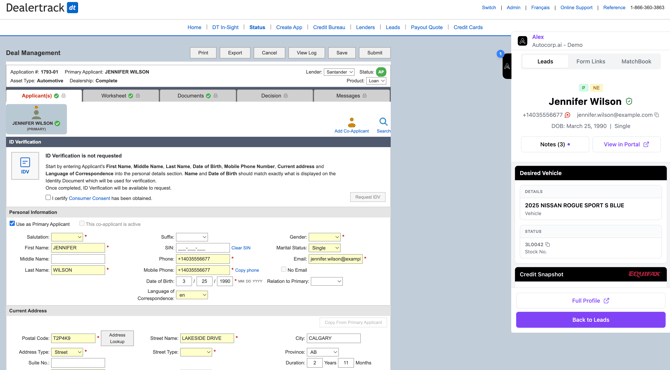The image size is (670, 370).
Task: Switch to the Messages tab
Action: click(352, 96)
